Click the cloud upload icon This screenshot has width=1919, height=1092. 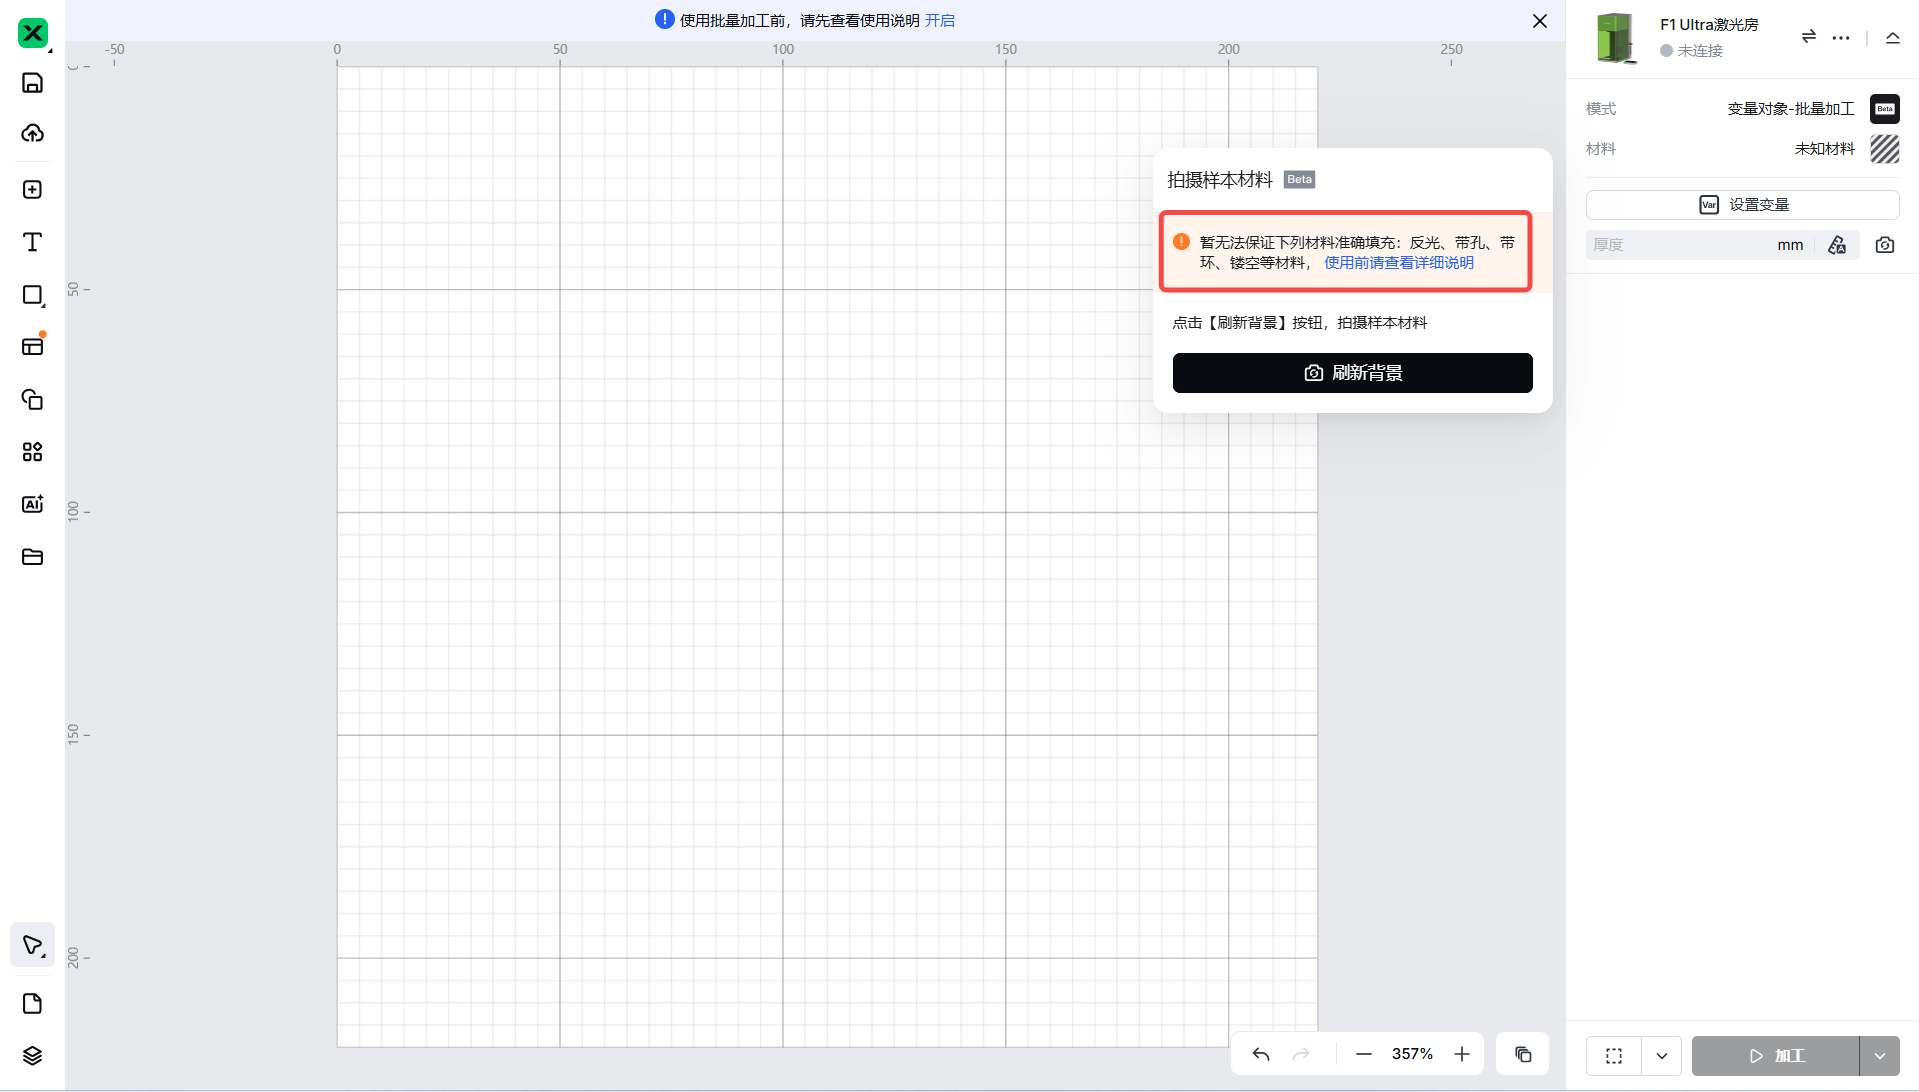click(32, 133)
